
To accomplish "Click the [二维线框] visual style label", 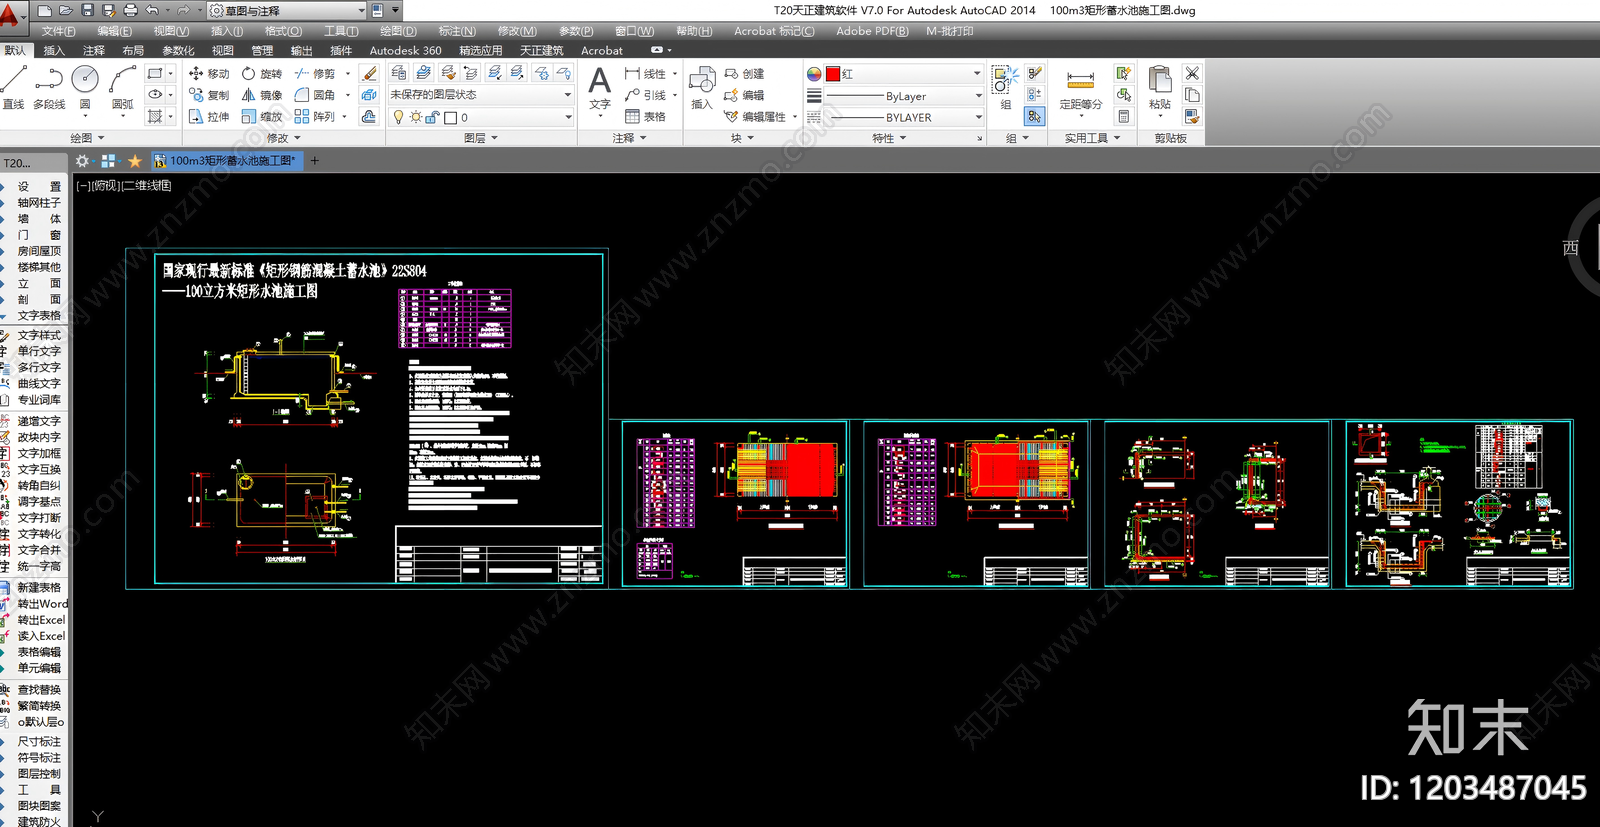I will [147, 185].
